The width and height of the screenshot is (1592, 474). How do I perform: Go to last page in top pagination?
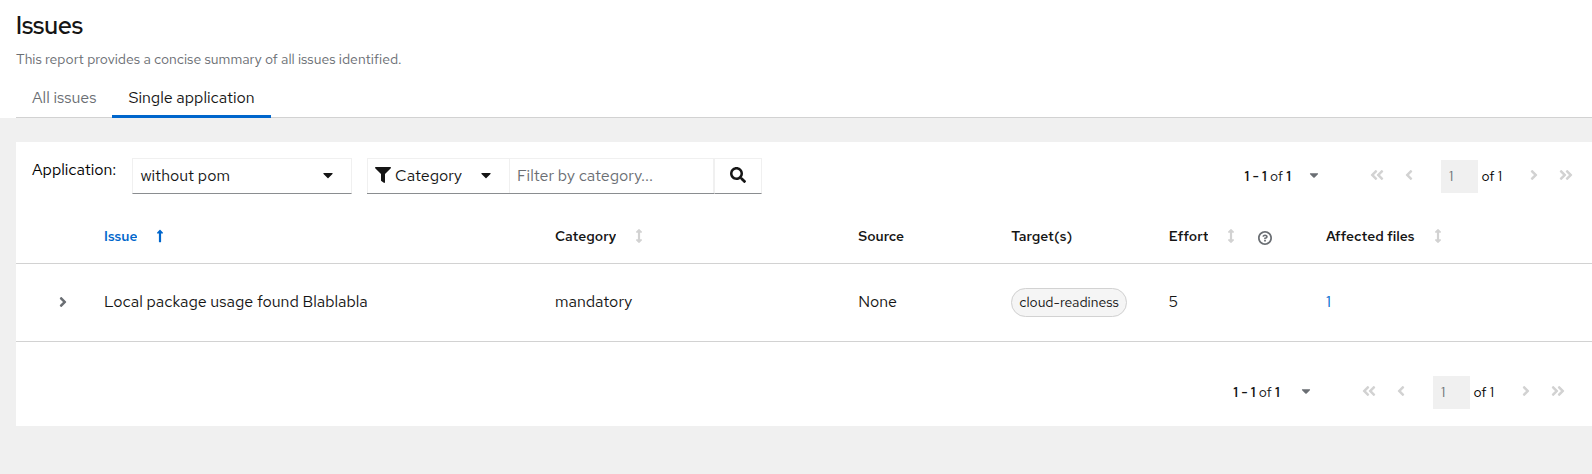tap(1565, 175)
